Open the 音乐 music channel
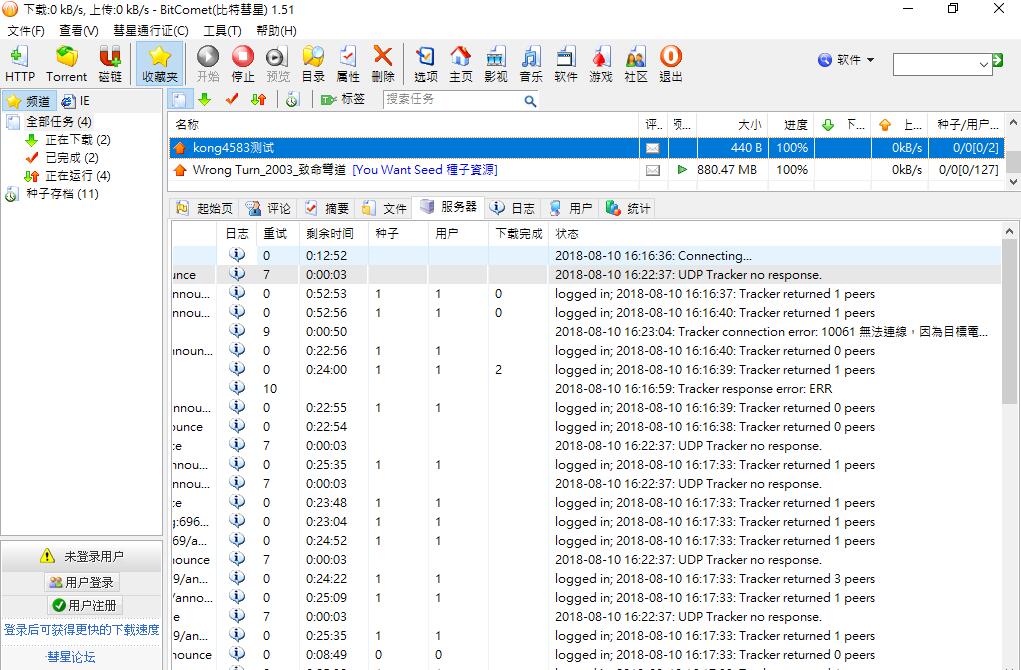This screenshot has height=670, width=1021. click(531, 64)
